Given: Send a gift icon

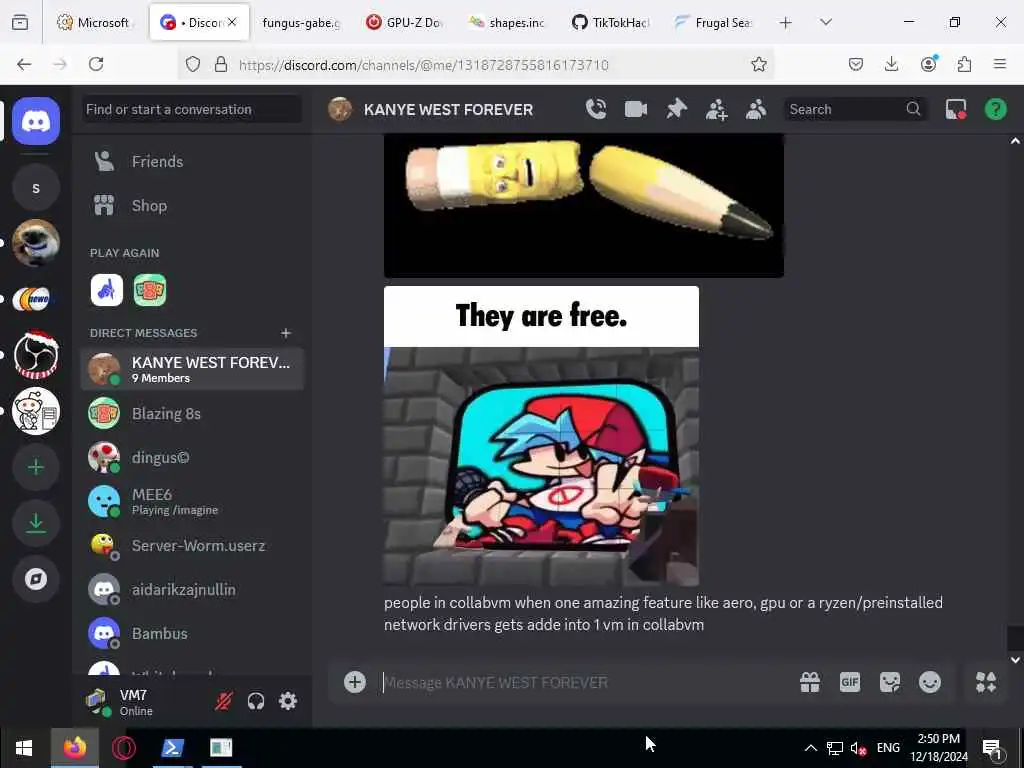Looking at the screenshot, I should tap(810, 682).
